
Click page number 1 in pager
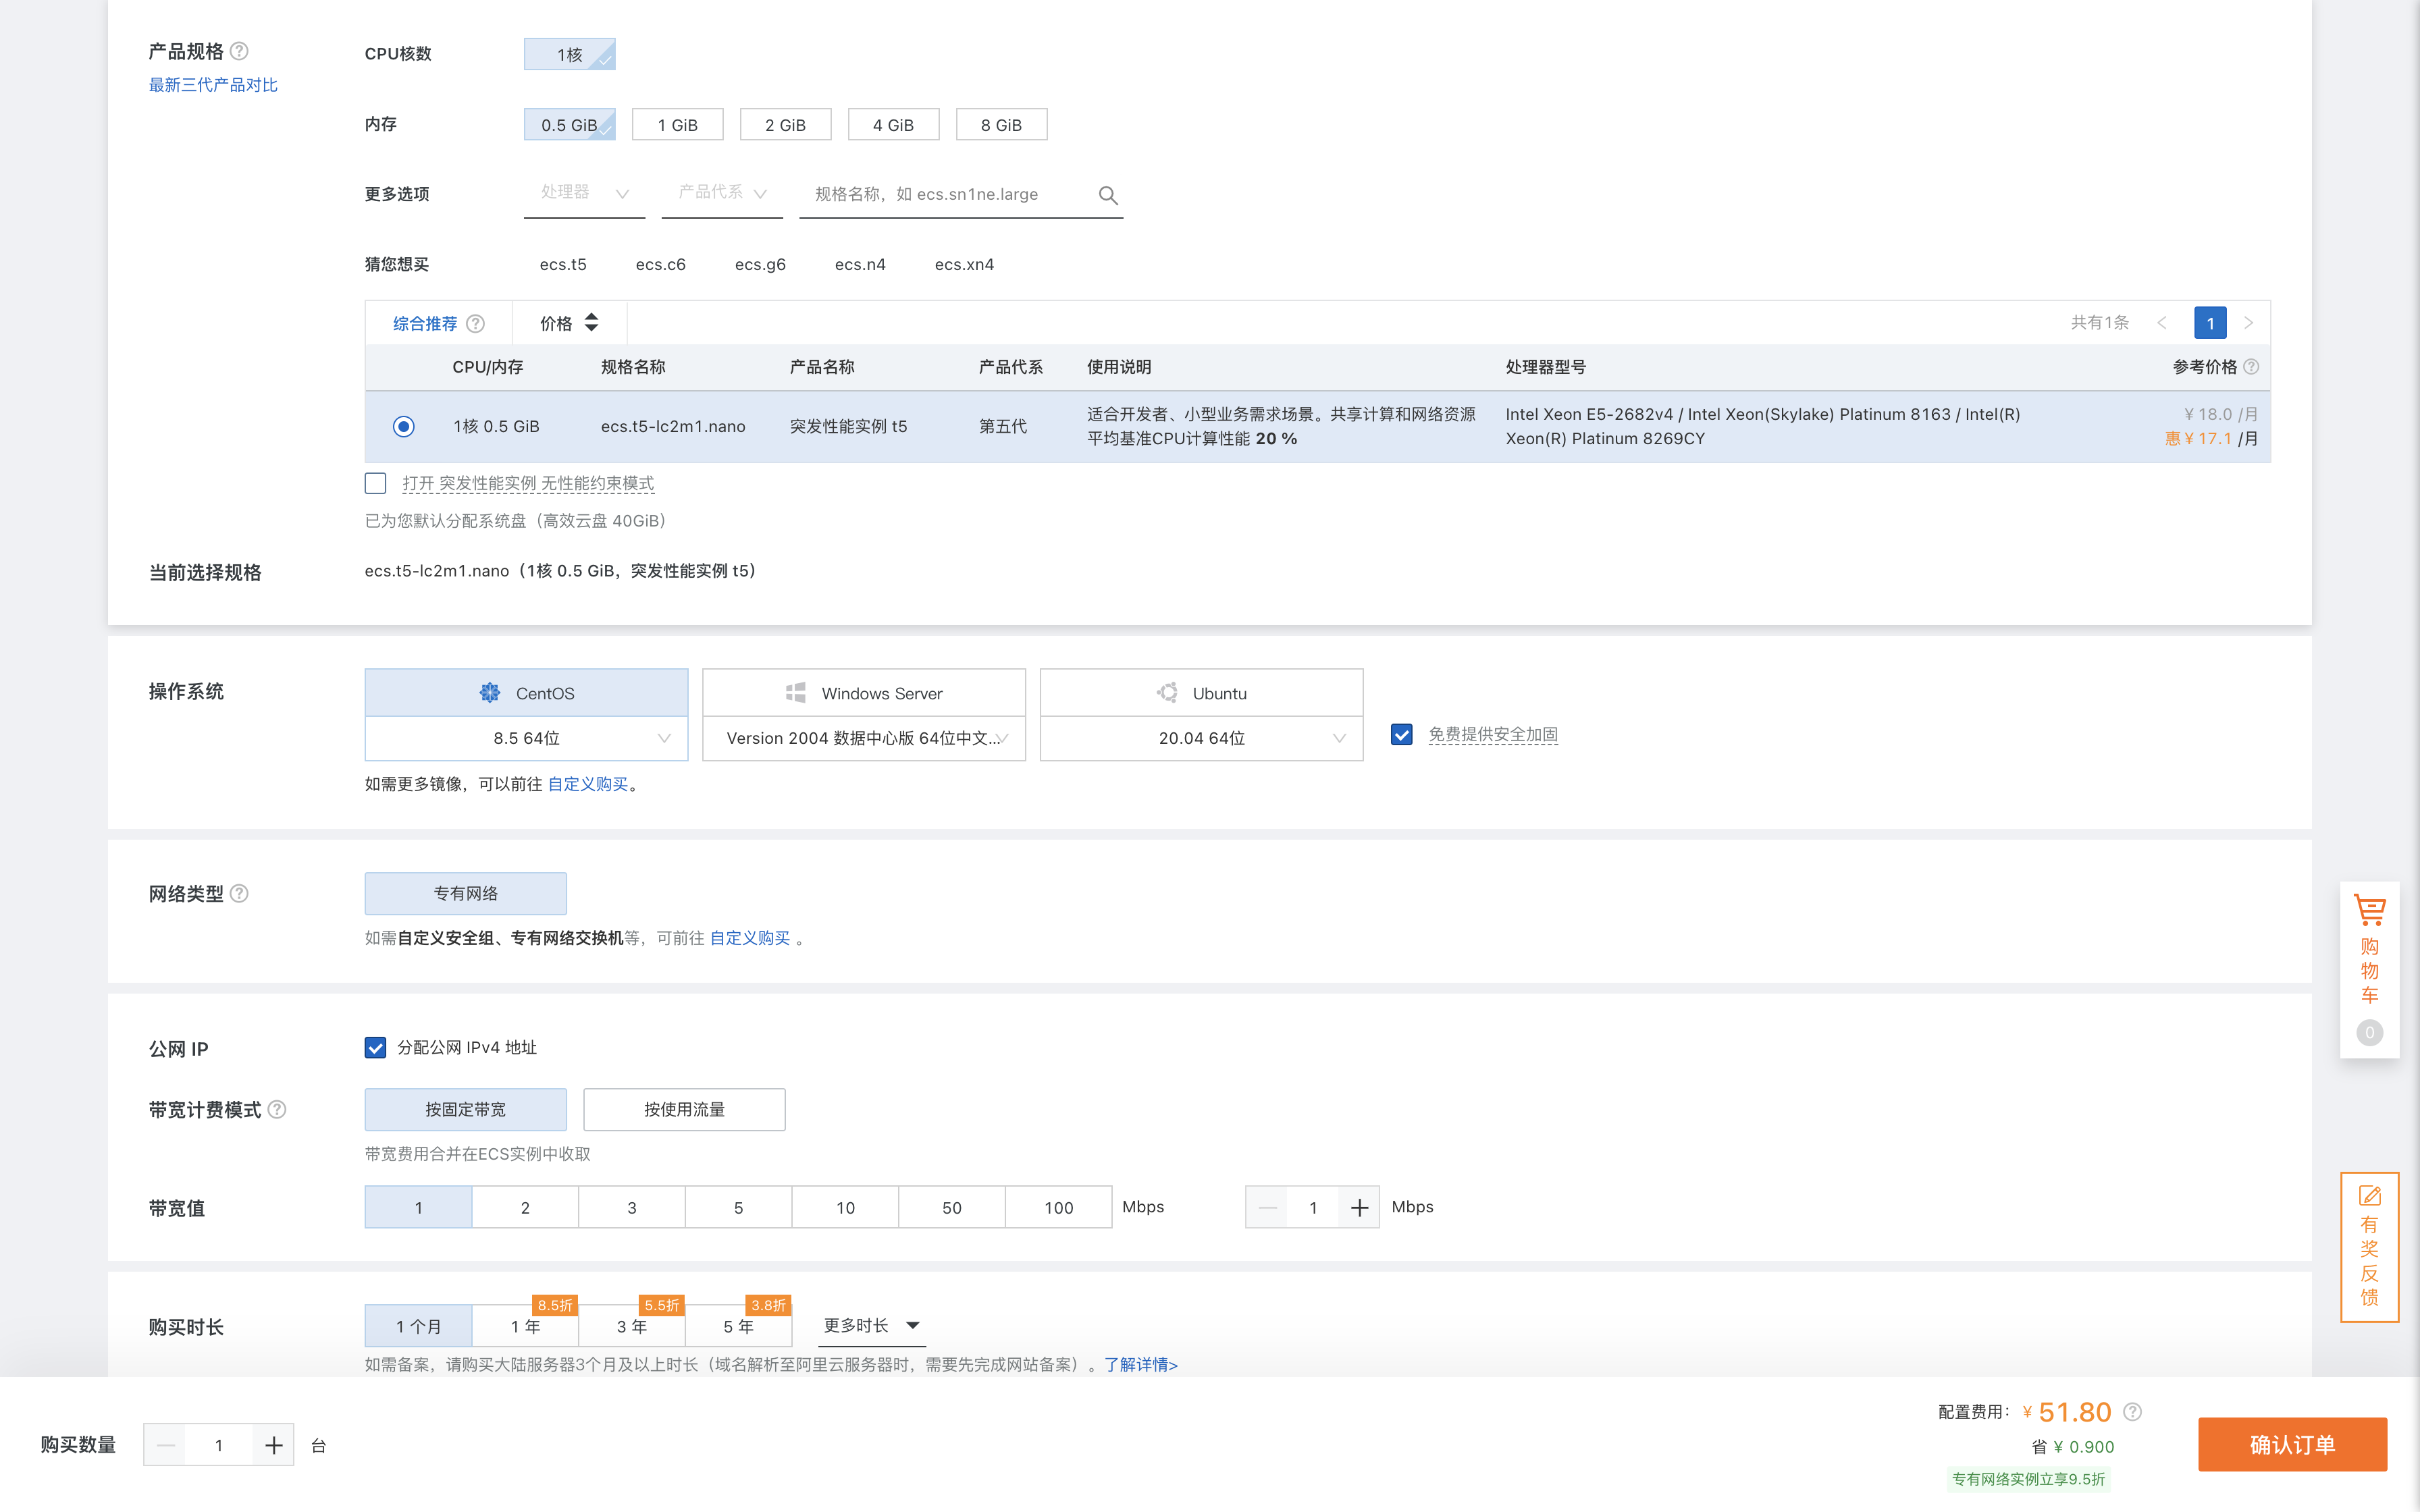(x=2210, y=322)
